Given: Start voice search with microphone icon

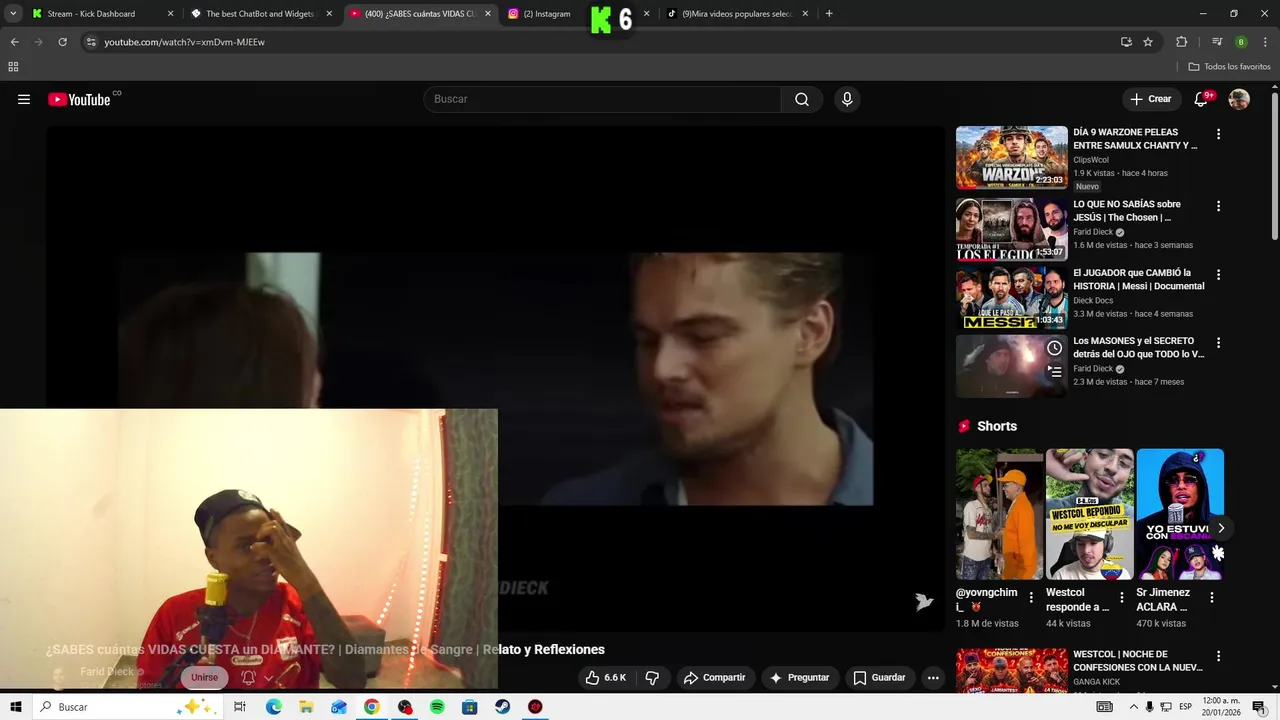Looking at the screenshot, I should tap(847, 99).
